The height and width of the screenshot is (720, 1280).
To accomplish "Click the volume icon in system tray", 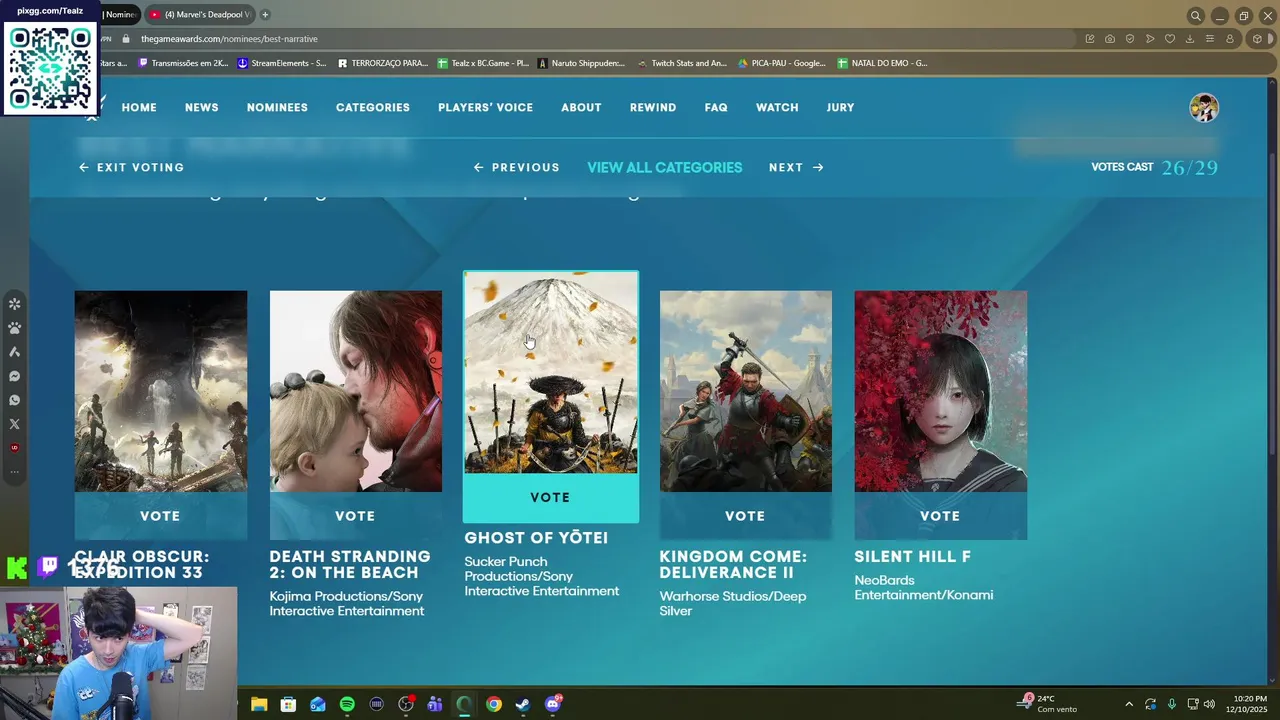I will click(1210, 704).
